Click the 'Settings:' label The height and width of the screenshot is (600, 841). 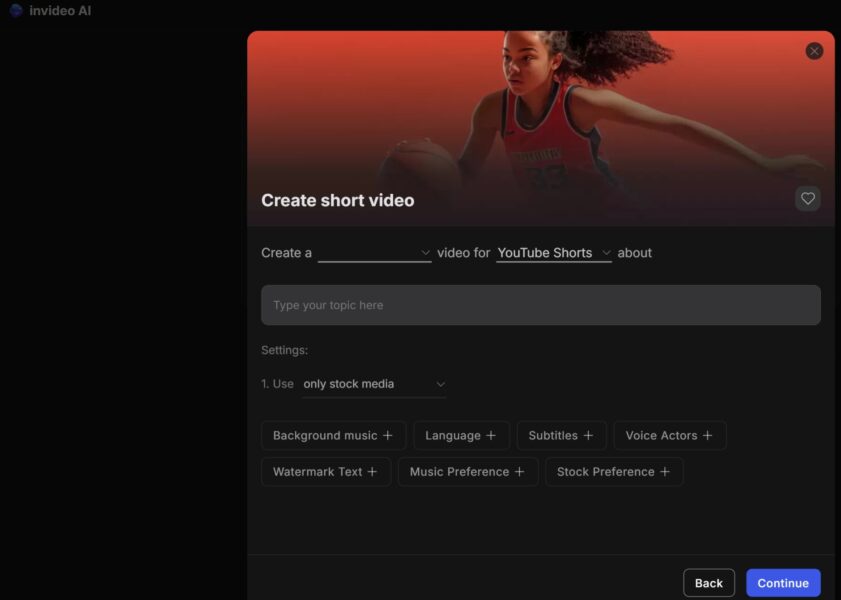[x=284, y=350]
